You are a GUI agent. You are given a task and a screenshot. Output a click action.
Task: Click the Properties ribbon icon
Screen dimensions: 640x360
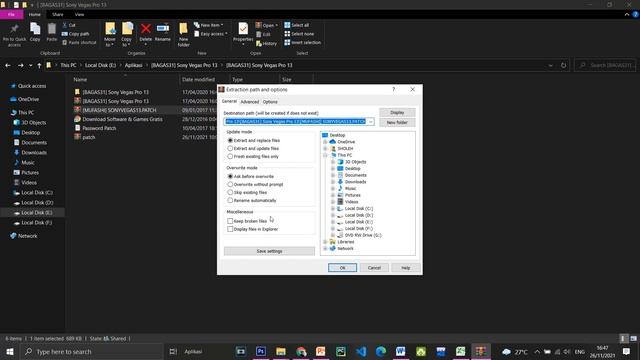(243, 29)
